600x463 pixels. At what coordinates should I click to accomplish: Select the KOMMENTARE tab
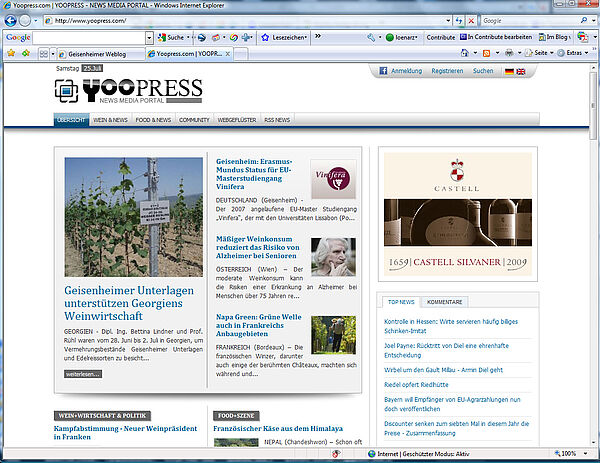coord(444,301)
